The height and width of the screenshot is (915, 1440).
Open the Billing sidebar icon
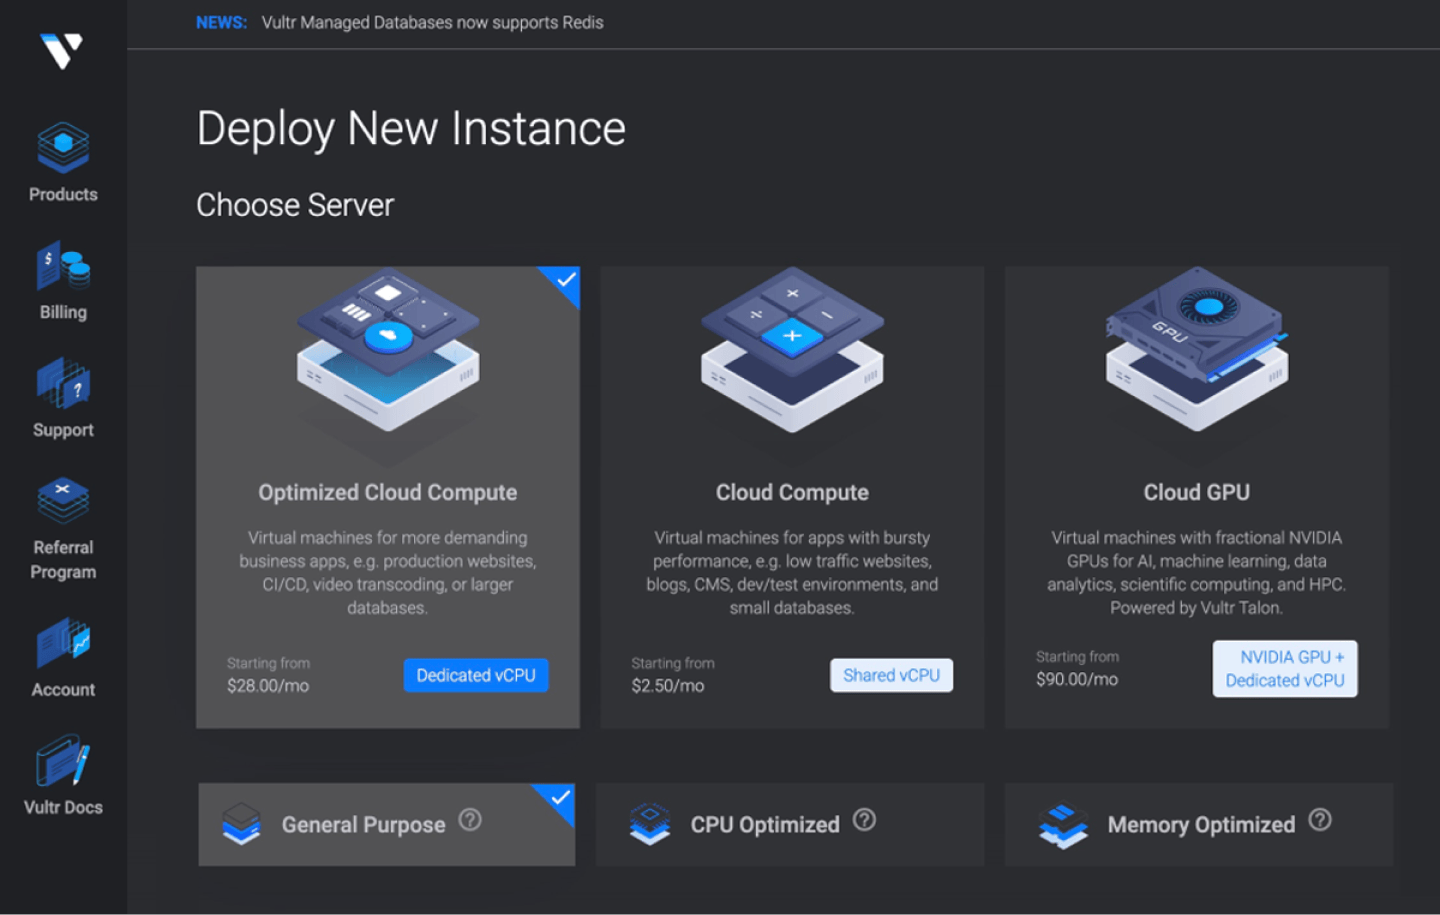63,266
